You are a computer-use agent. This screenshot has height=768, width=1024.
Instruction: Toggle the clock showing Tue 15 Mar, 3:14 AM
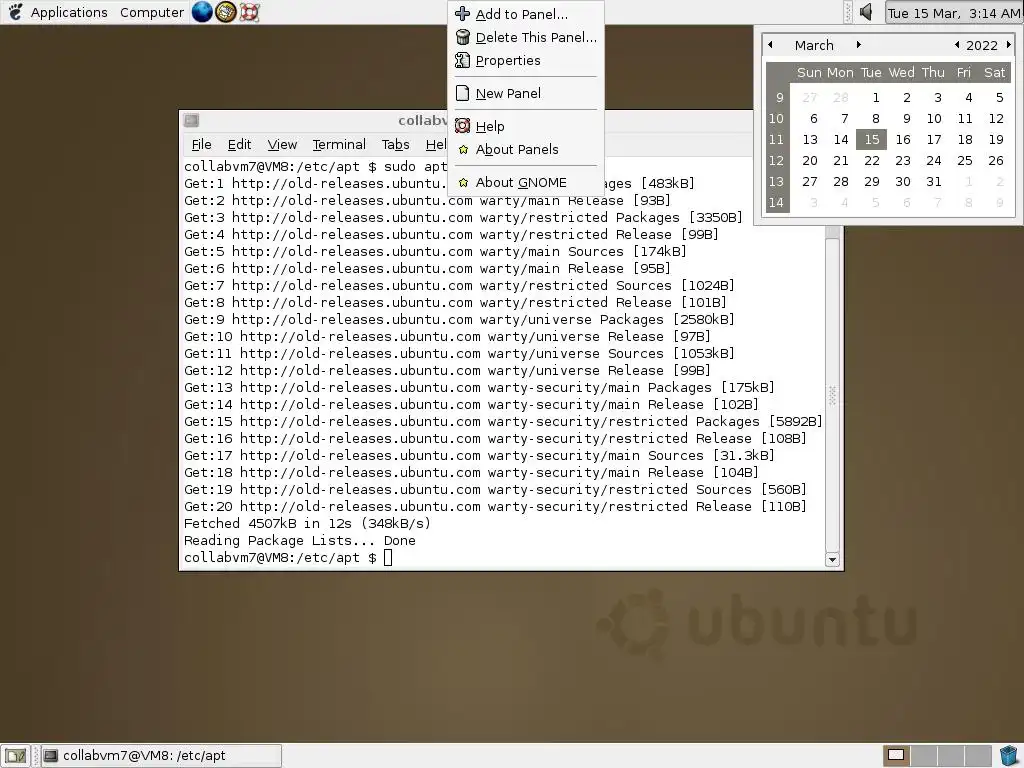click(x=953, y=12)
